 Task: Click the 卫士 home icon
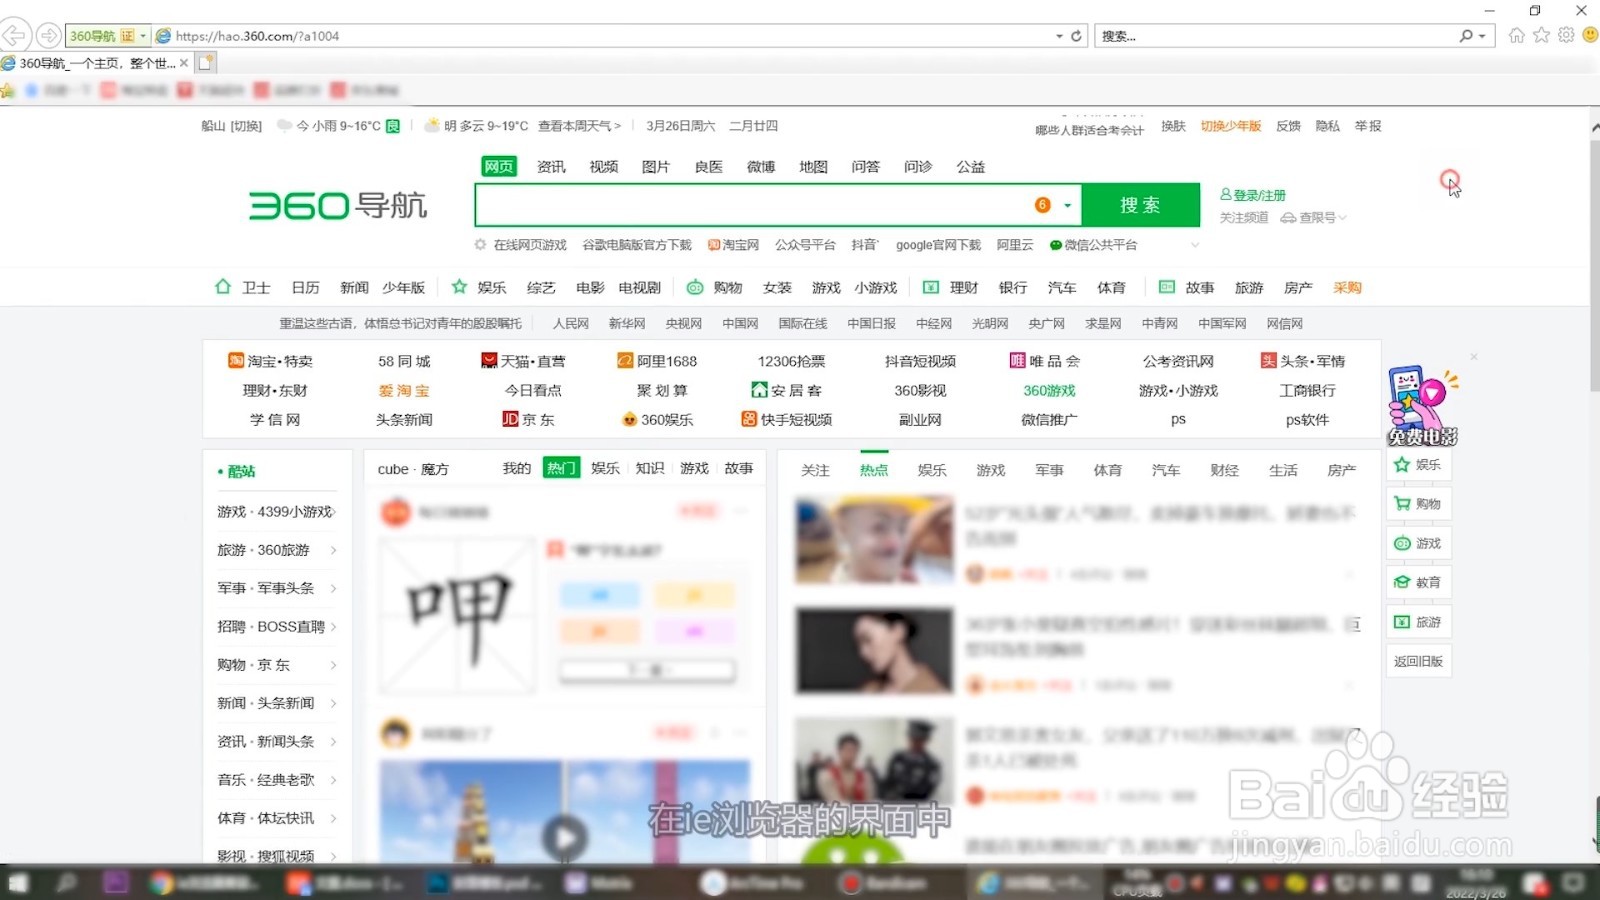point(223,287)
